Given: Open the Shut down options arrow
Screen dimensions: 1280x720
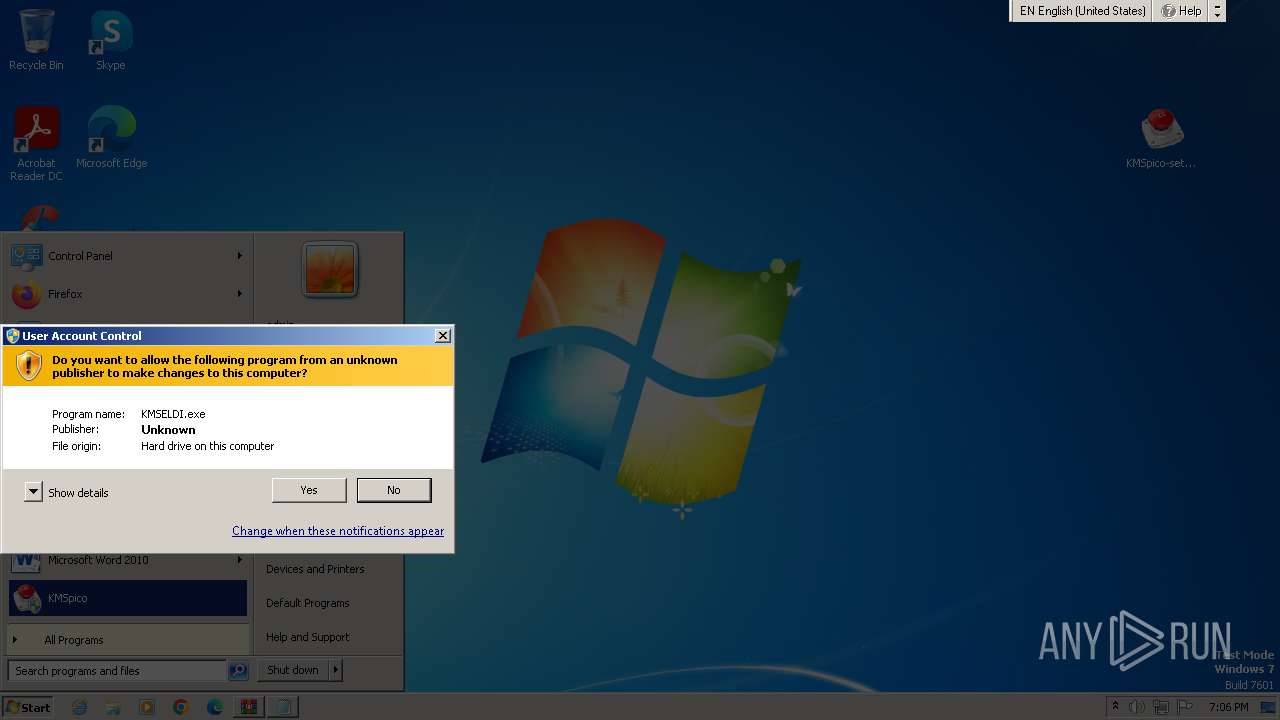Looking at the screenshot, I should coord(336,670).
